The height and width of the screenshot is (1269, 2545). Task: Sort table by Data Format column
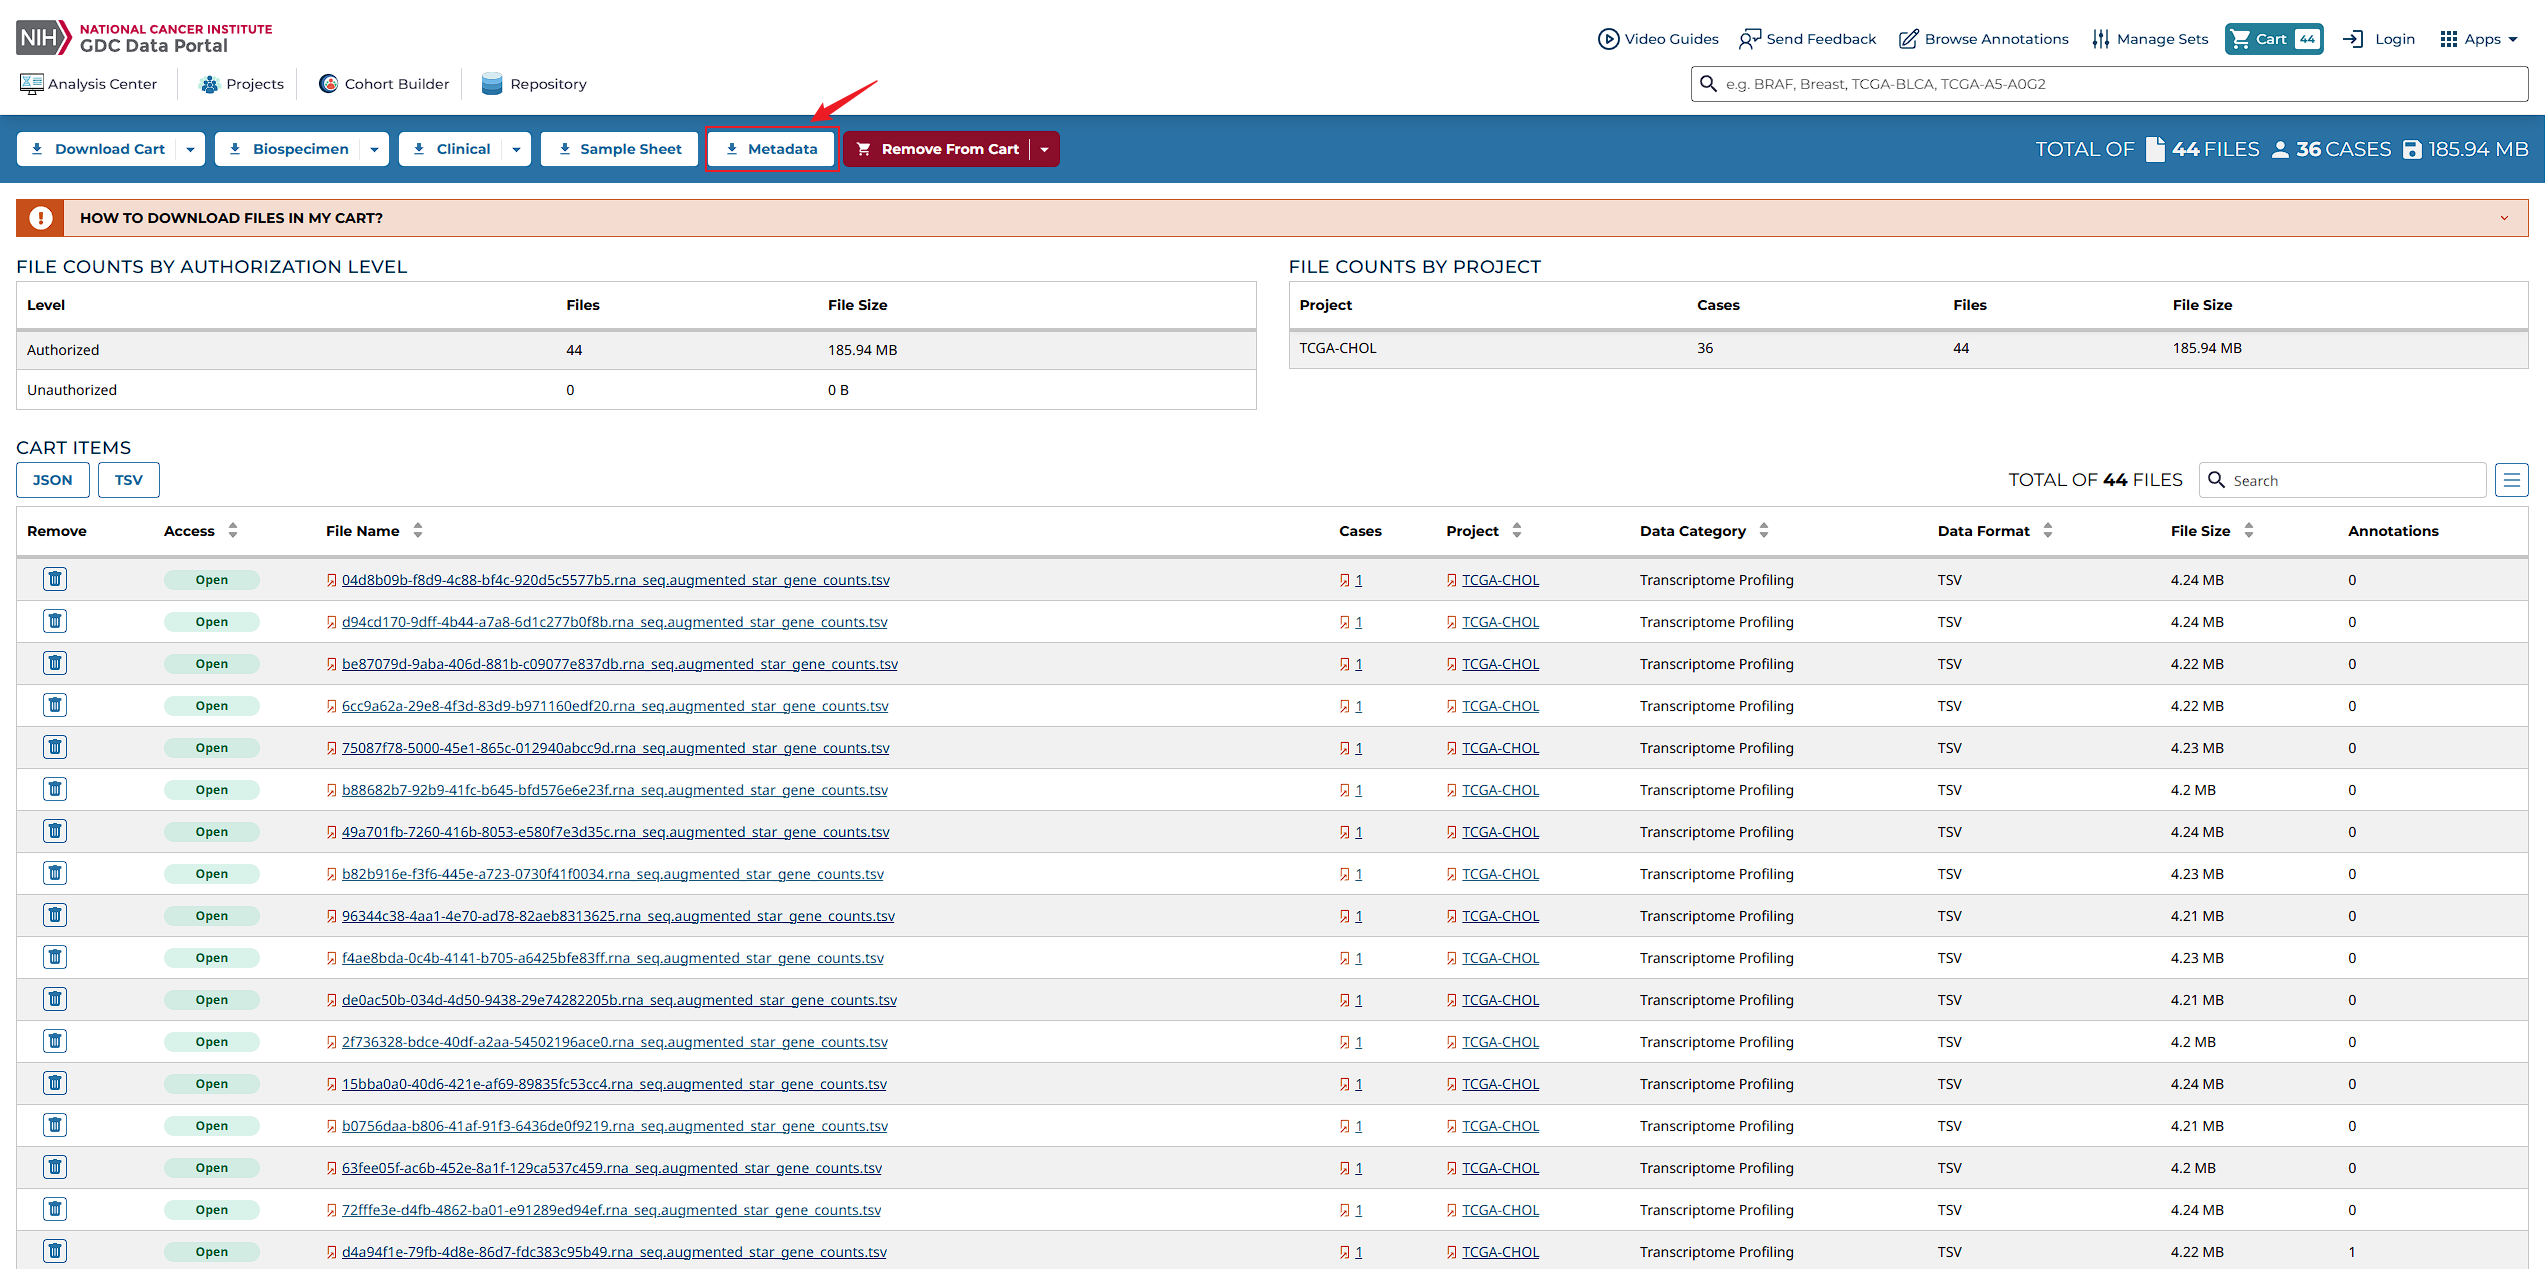(2048, 531)
